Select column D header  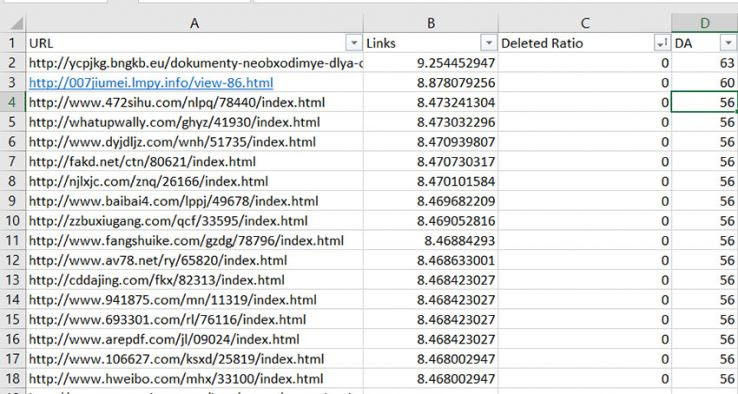[x=705, y=23]
